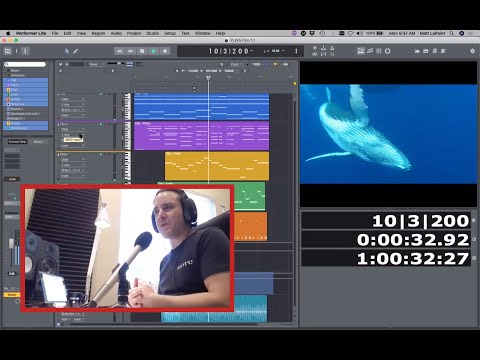Click the search field in track list
This screenshot has width=480, height=360.
click(25, 64)
